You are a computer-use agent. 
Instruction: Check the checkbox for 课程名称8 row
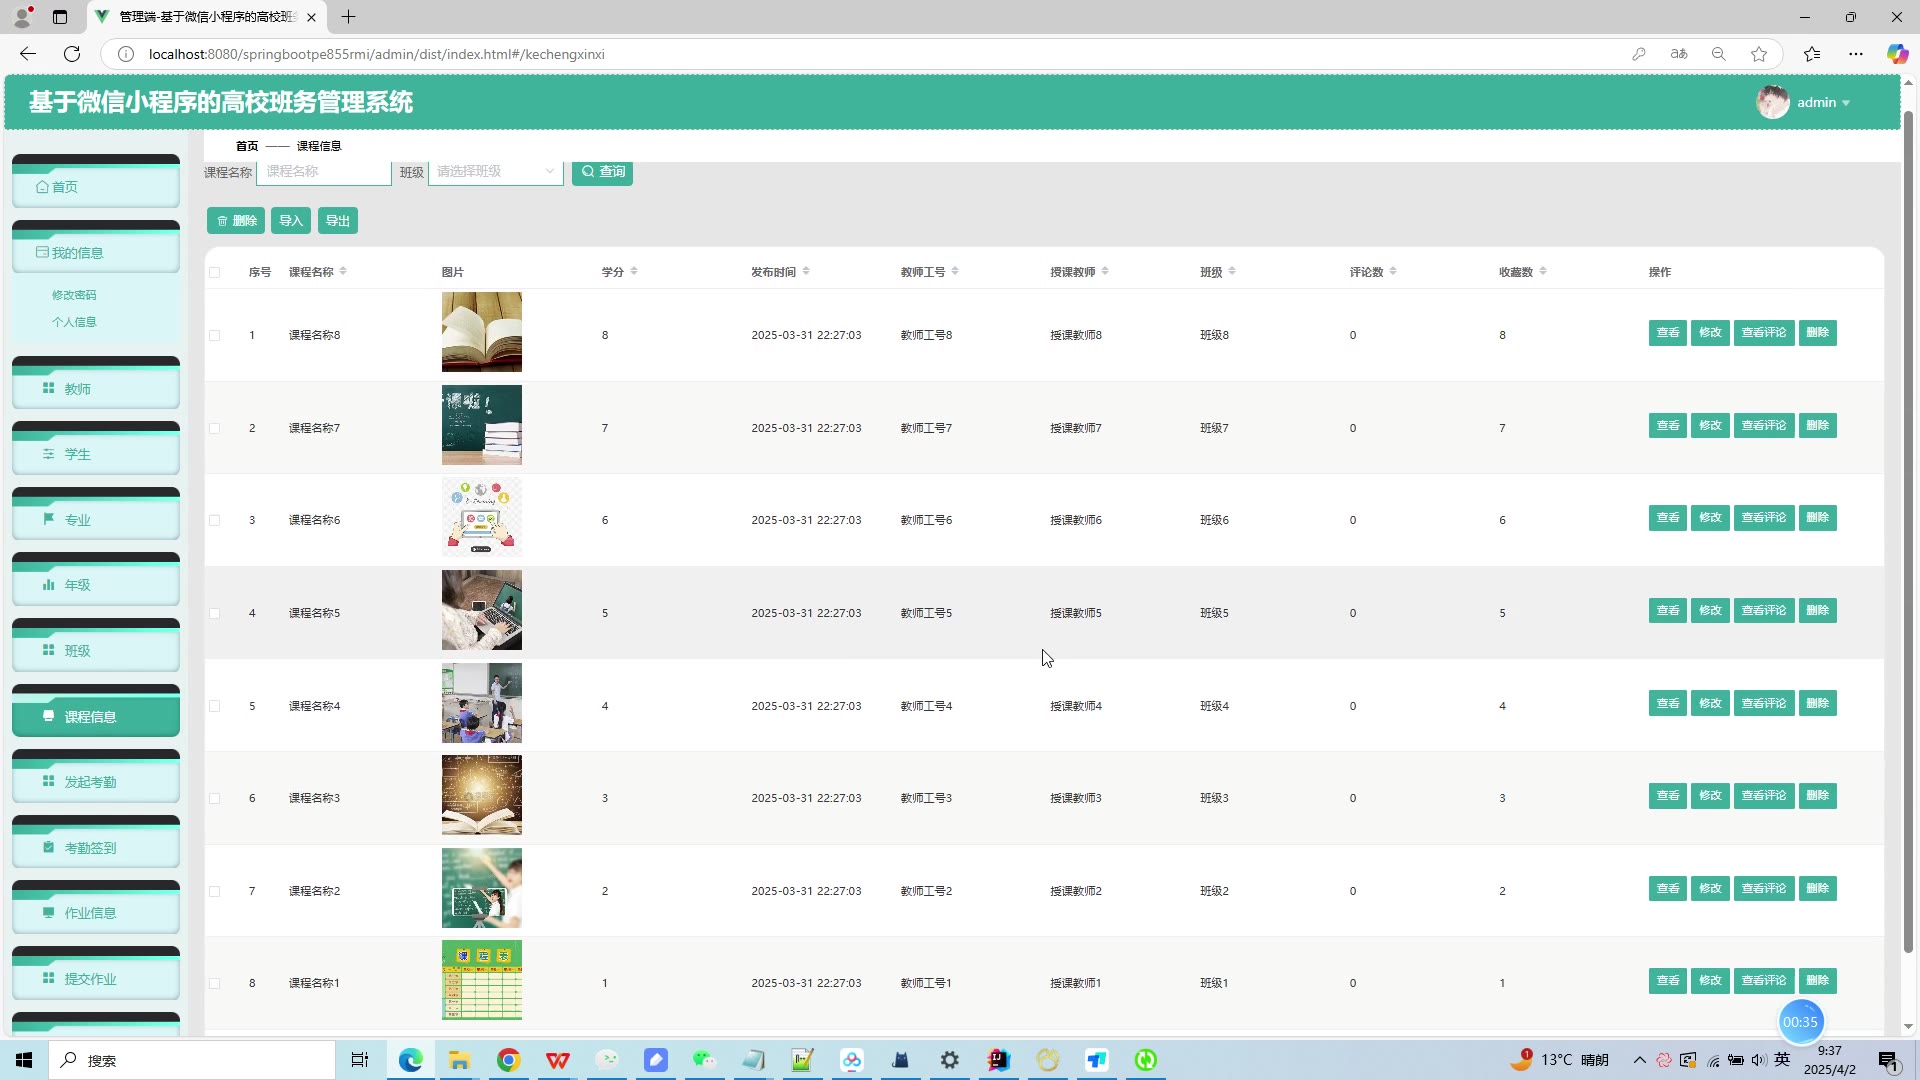point(215,336)
